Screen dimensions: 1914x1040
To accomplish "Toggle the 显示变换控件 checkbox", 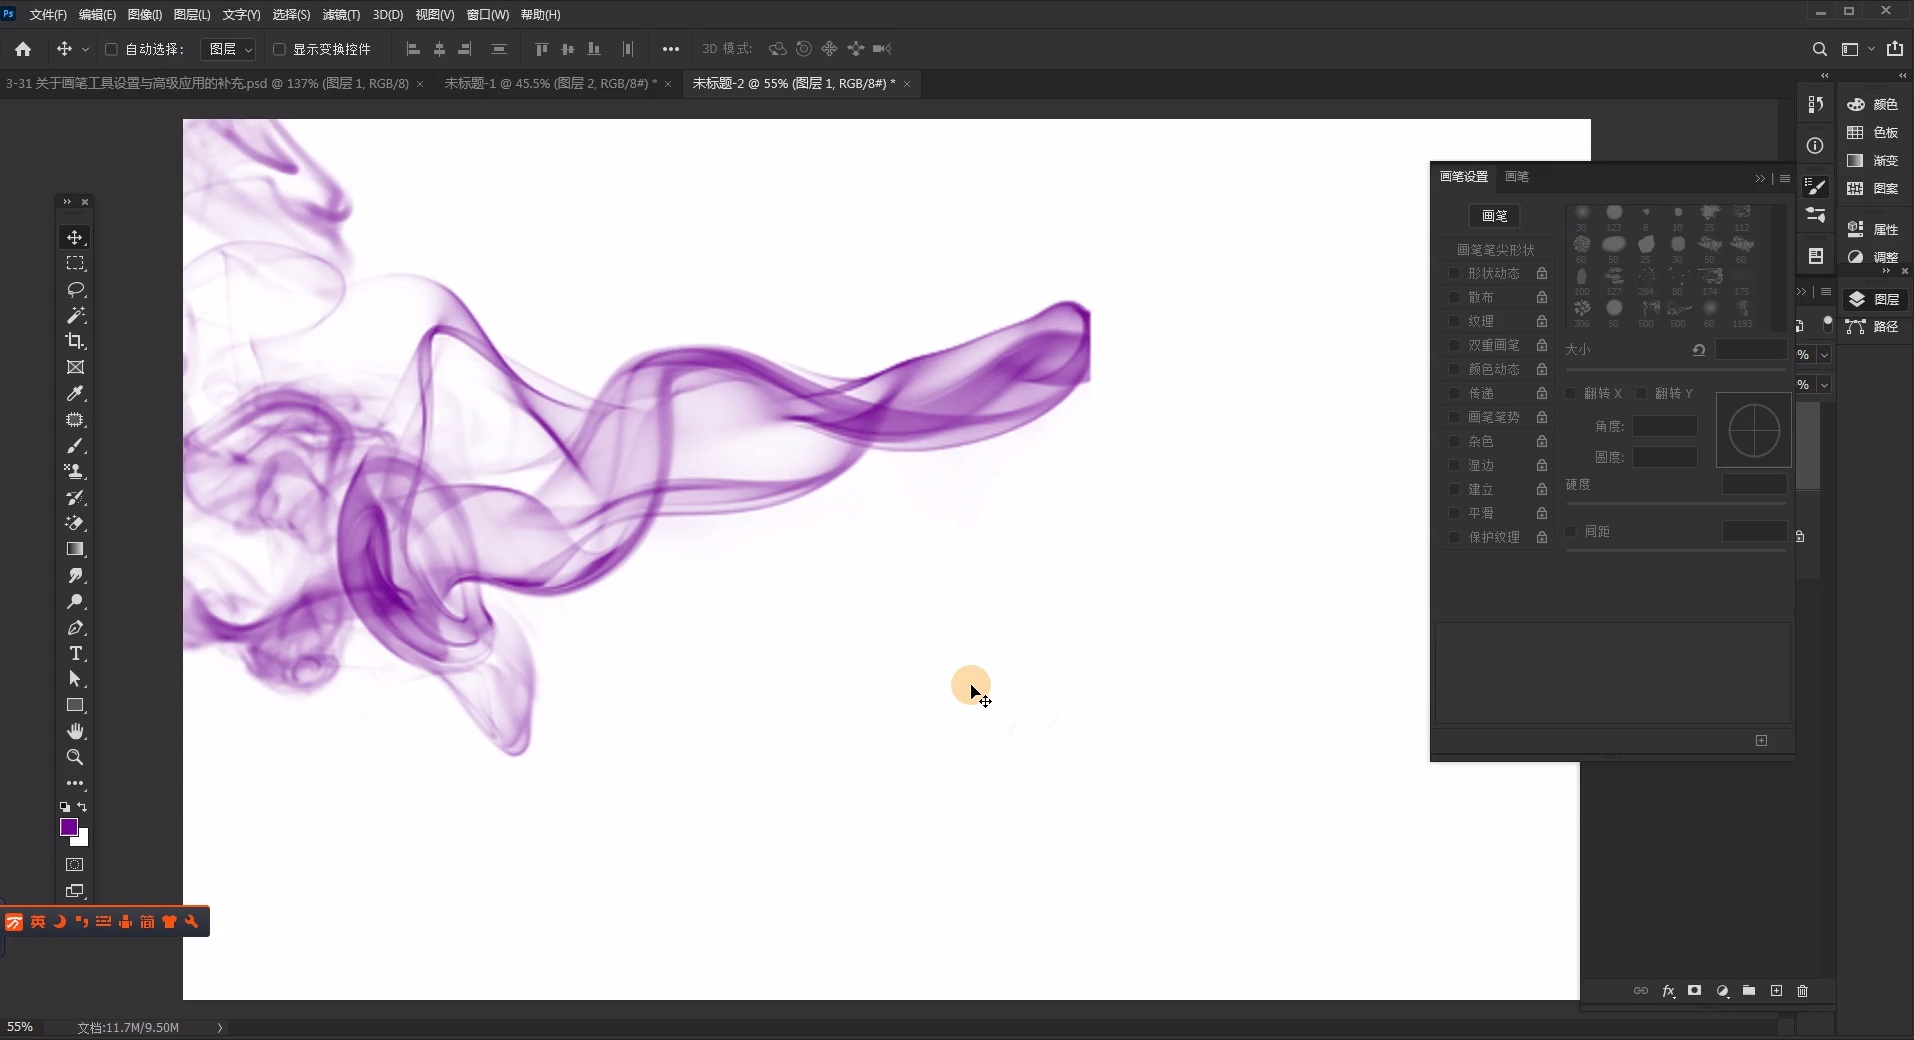I will [x=280, y=49].
